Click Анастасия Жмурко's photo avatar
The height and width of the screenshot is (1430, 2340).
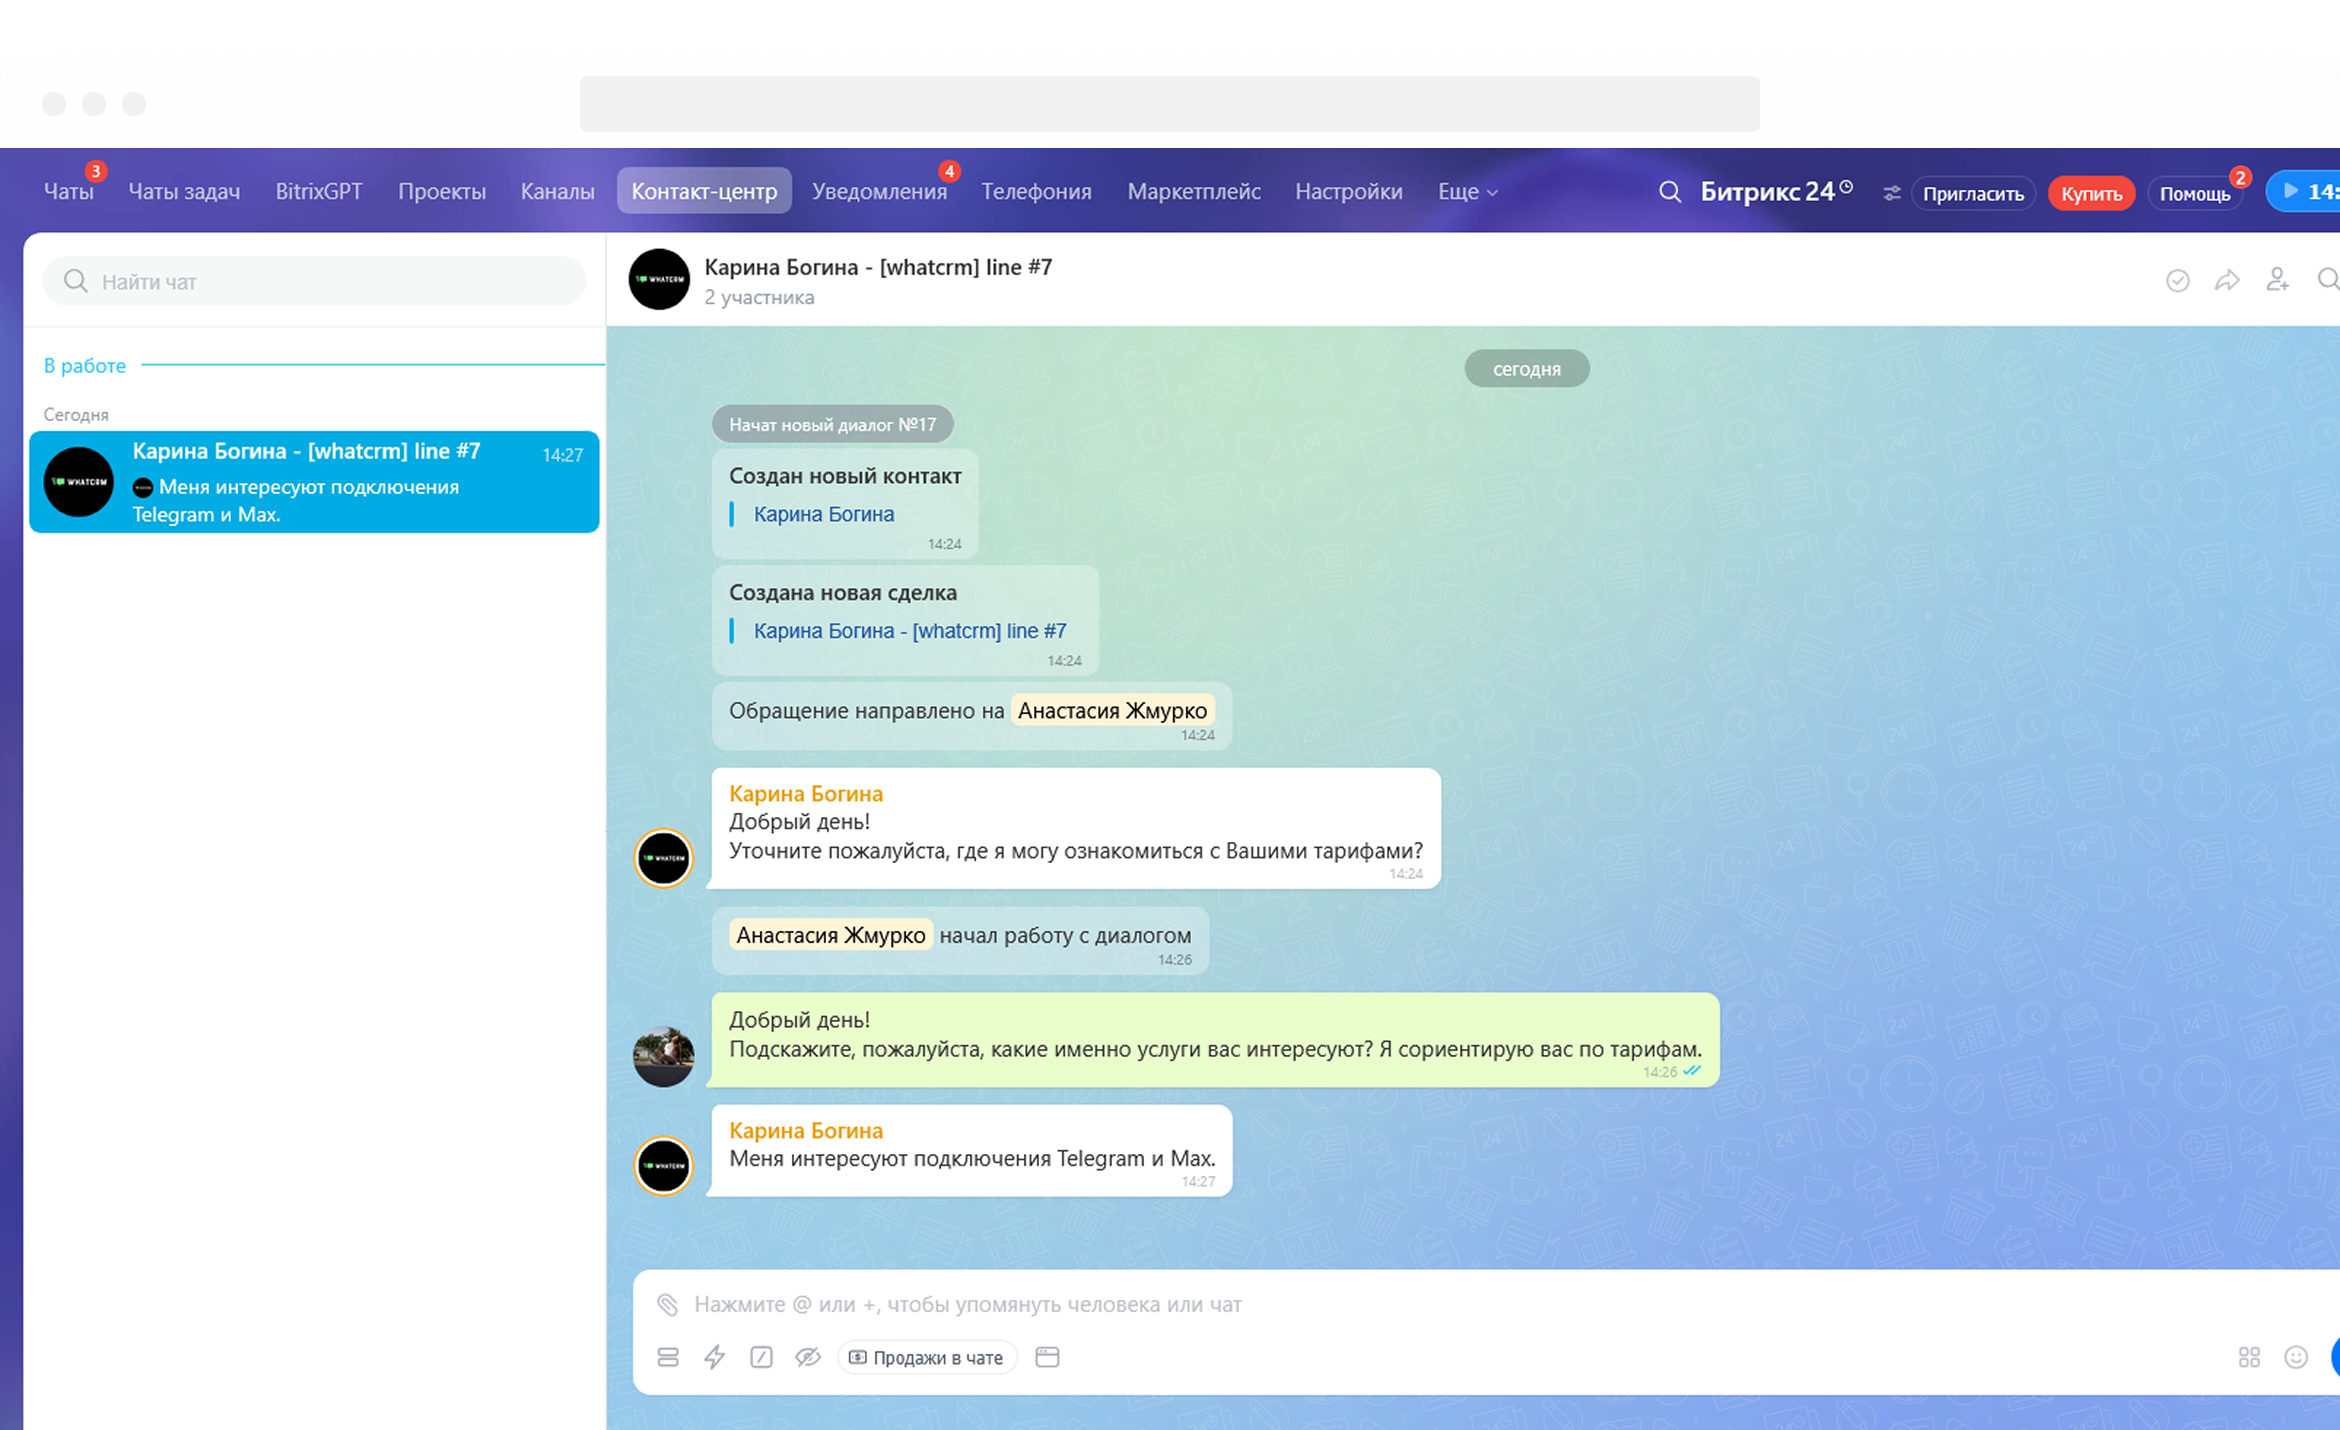point(663,1056)
